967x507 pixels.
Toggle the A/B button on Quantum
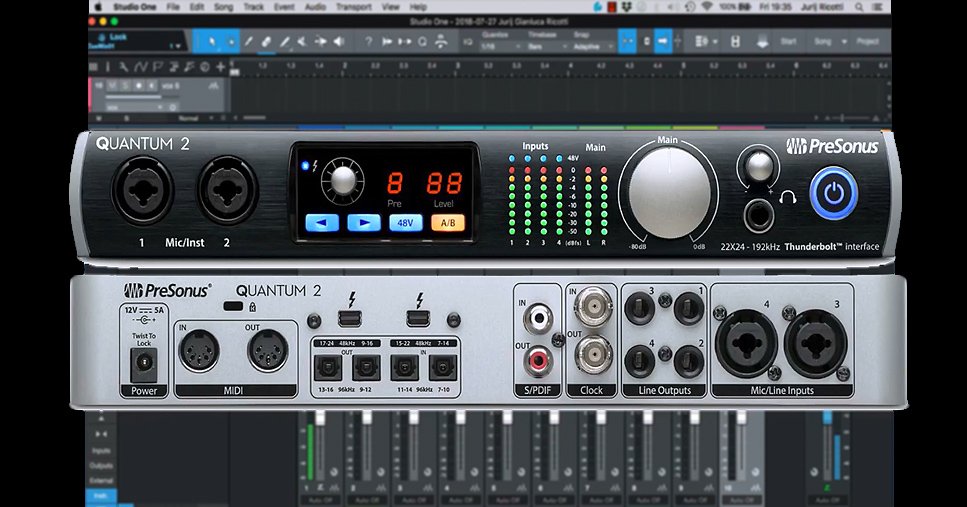451,222
